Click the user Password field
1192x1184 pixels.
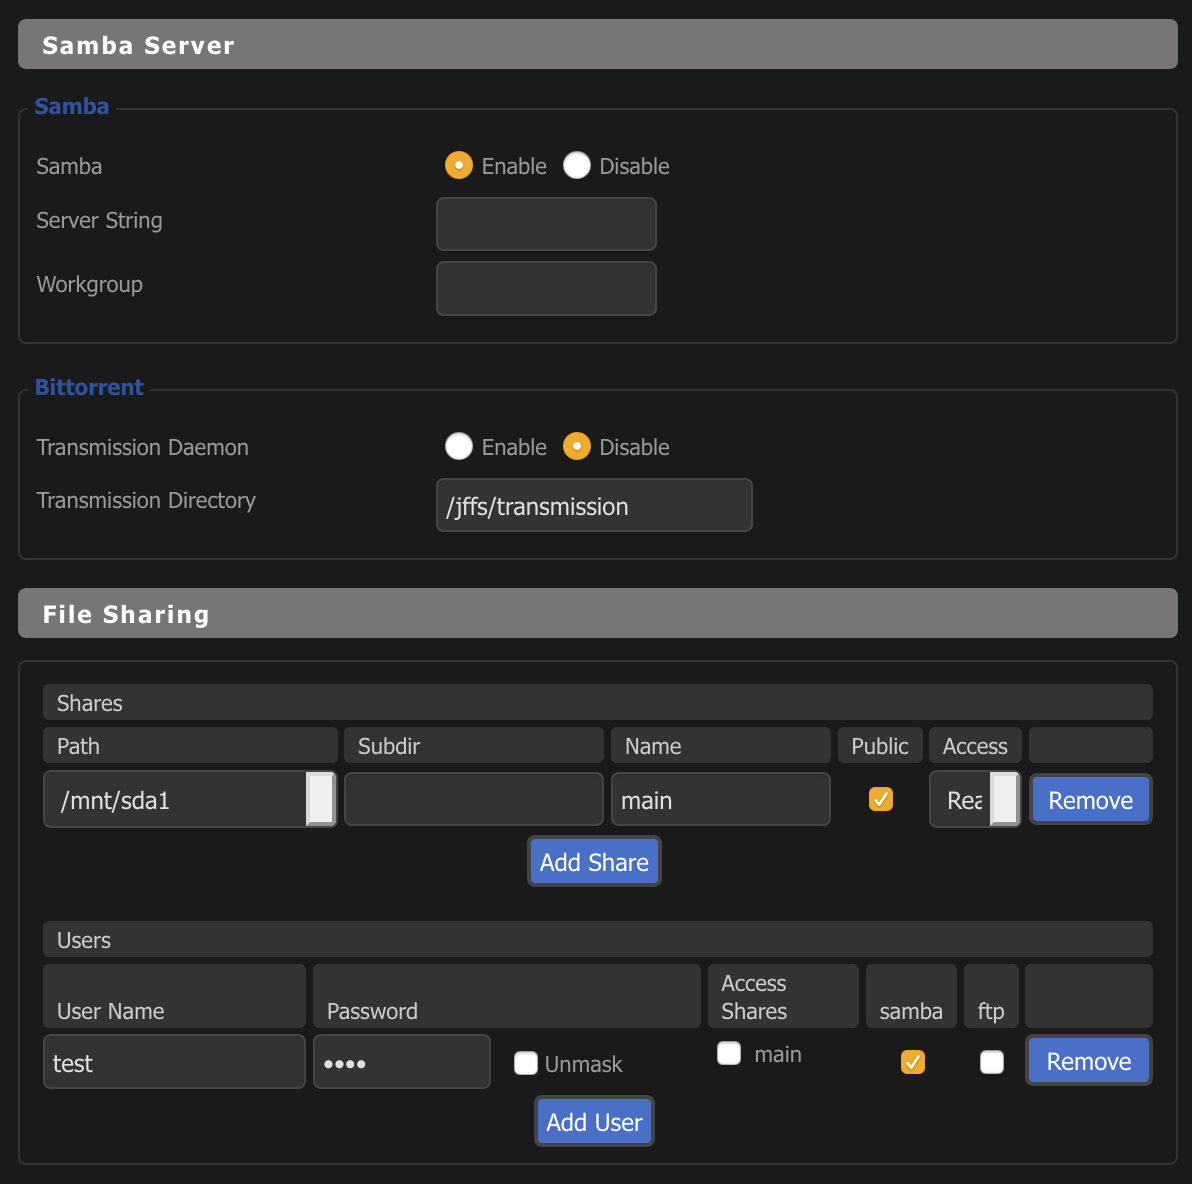coord(401,1062)
